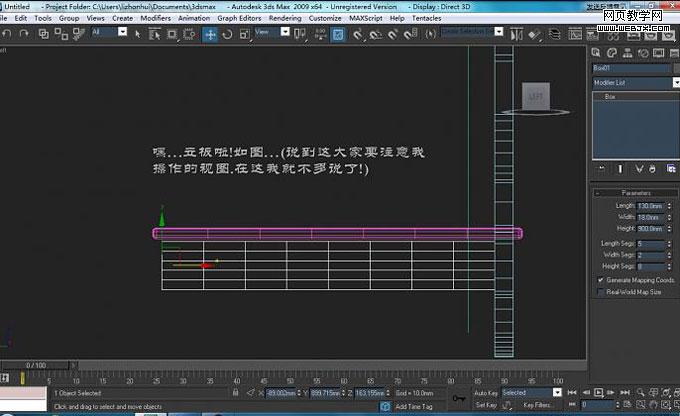This screenshot has width=680, height=416.
Task: Click the Box01 object name field
Action: click(x=631, y=68)
